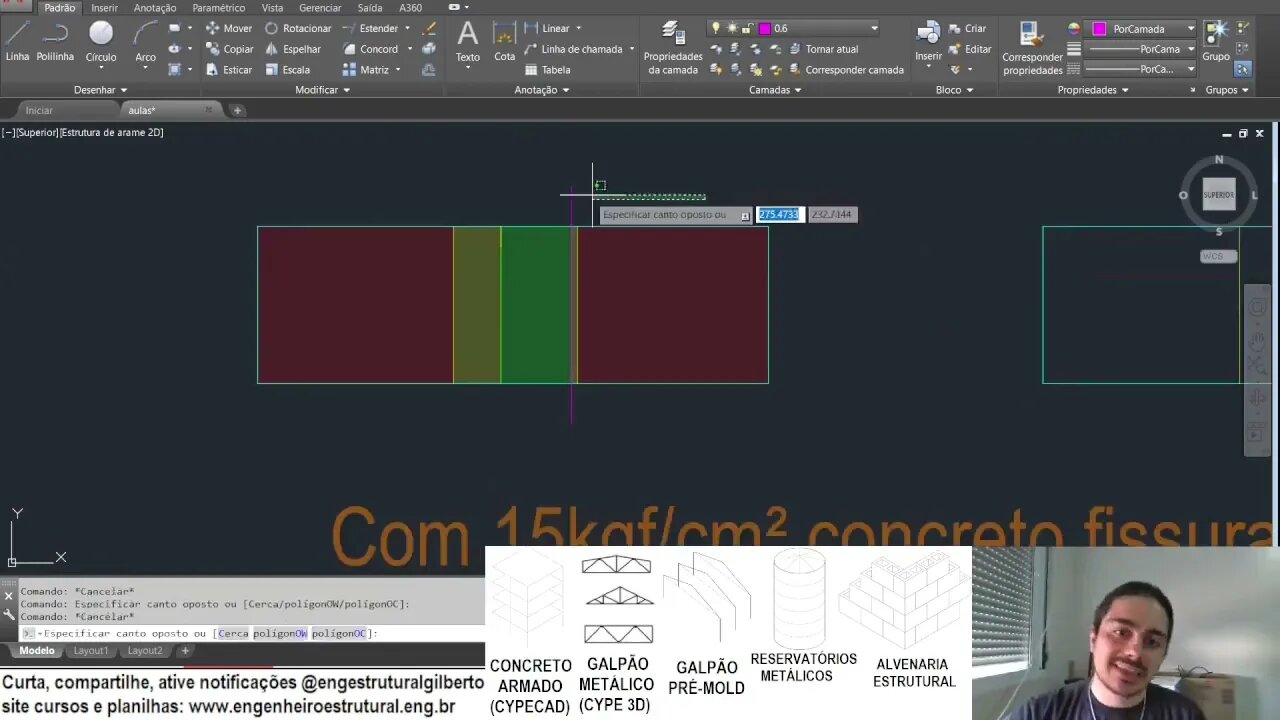The image size is (1280, 720).
Task: Open the Iniciar file tab
Action: pyautogui.click(x=39, y=110)
